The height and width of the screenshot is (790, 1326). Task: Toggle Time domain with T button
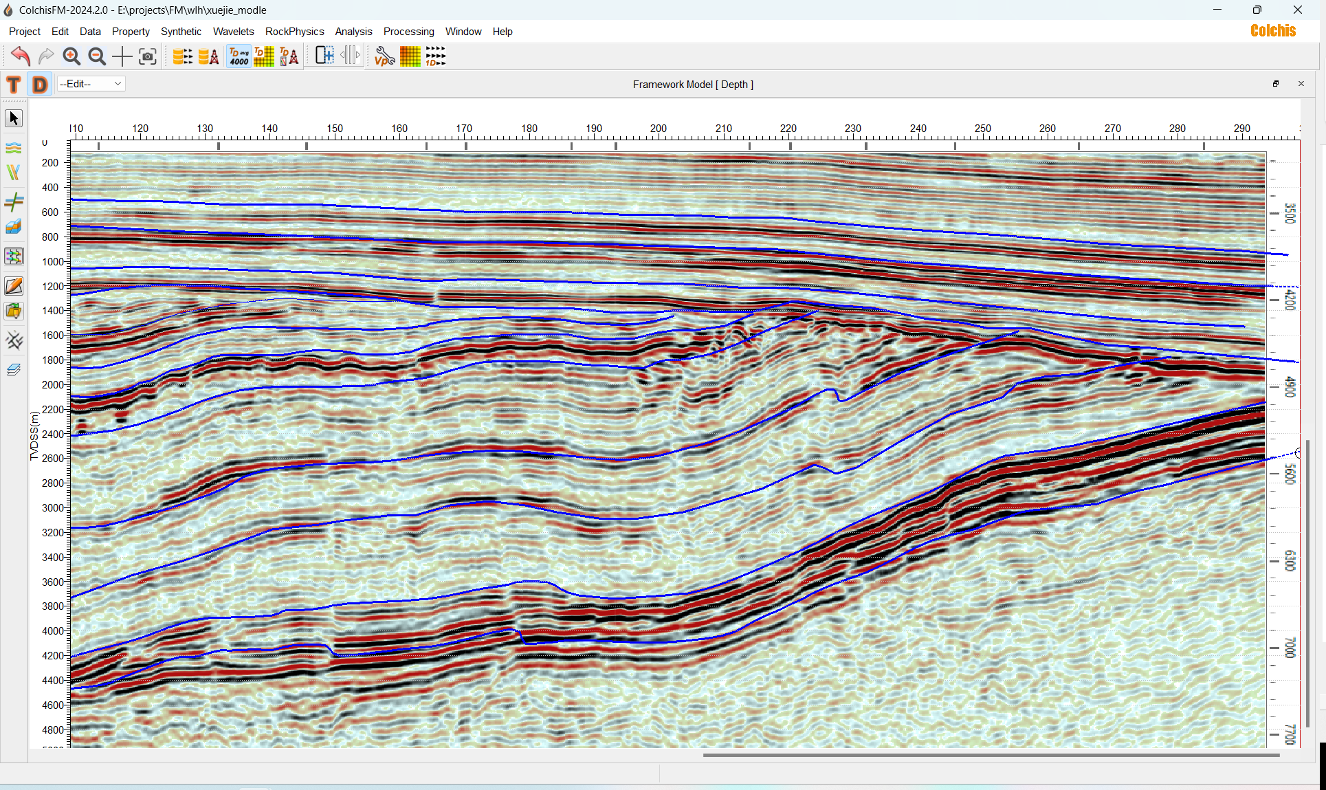[14, 84]
